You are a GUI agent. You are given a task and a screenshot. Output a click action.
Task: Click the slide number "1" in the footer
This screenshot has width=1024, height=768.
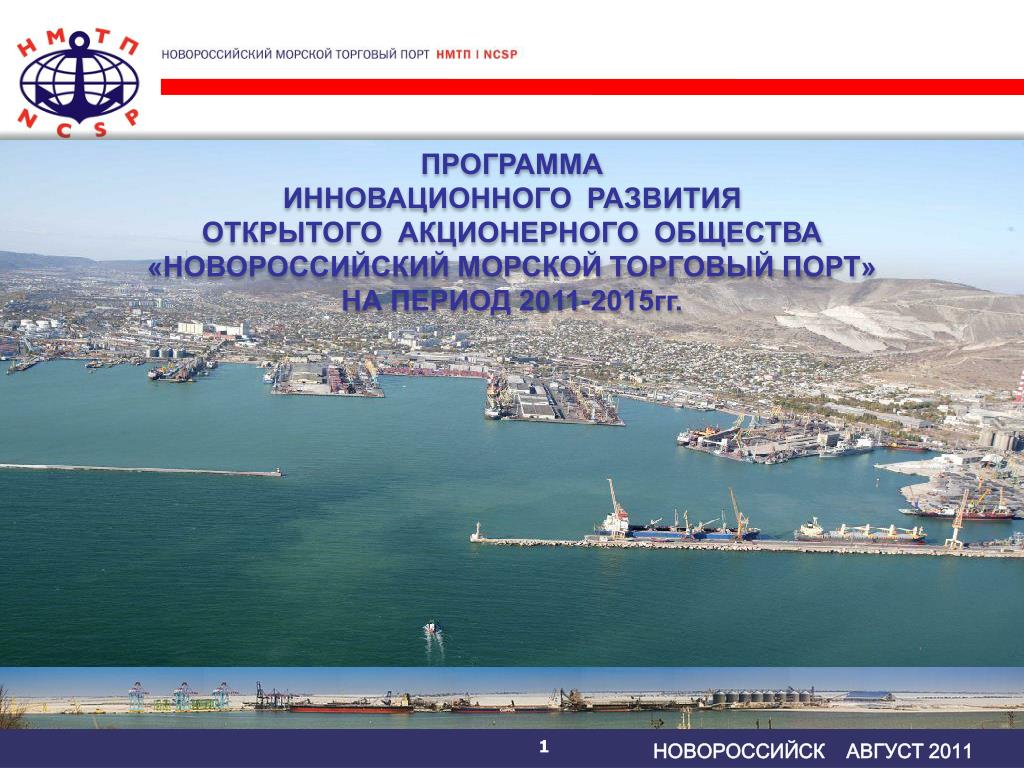pyautogui.click(x=544, y=746)
